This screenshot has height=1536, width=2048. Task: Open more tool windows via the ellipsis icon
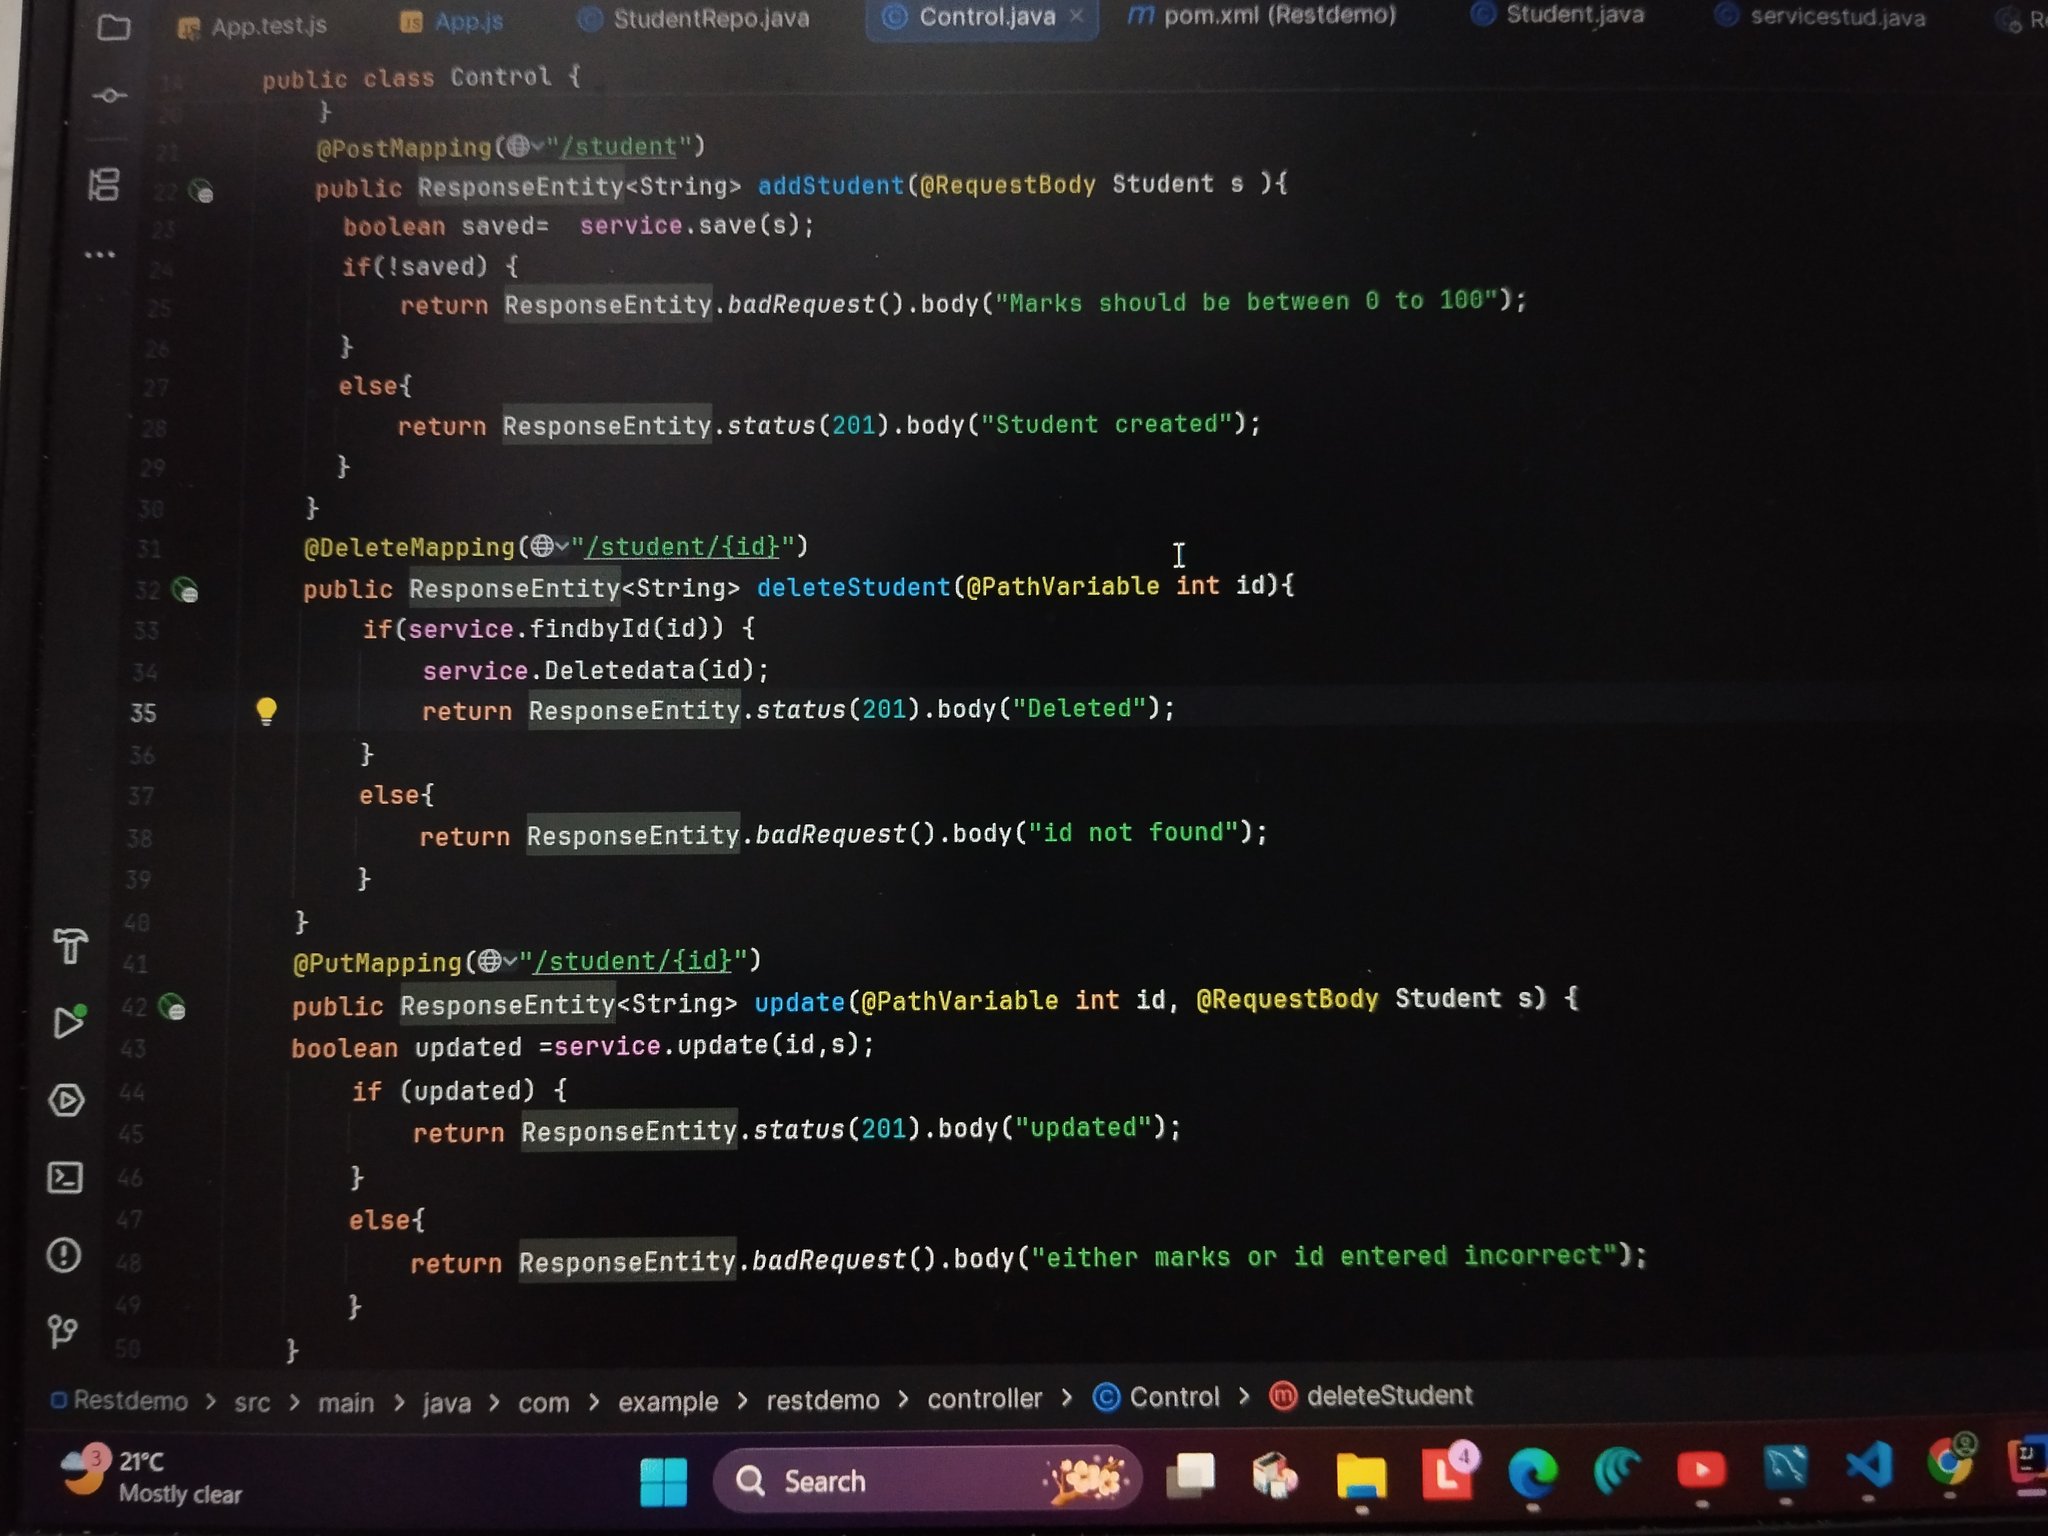tap(99, 255)
